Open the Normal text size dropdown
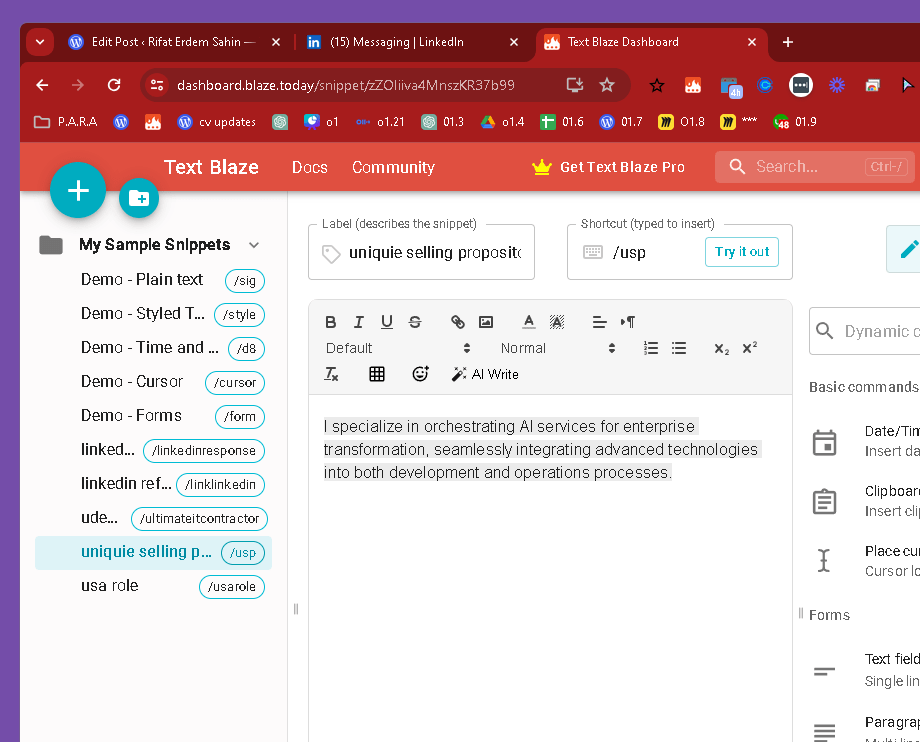 [x=557, y=348]
